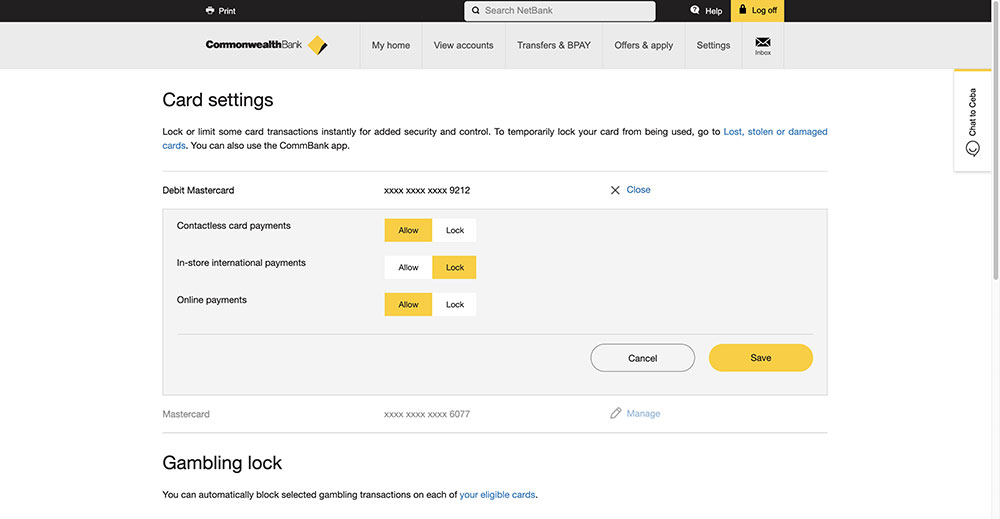Viewport: 1000px width, 519px height.
Task: Click into the Search NetBank field
Action: 560,10
